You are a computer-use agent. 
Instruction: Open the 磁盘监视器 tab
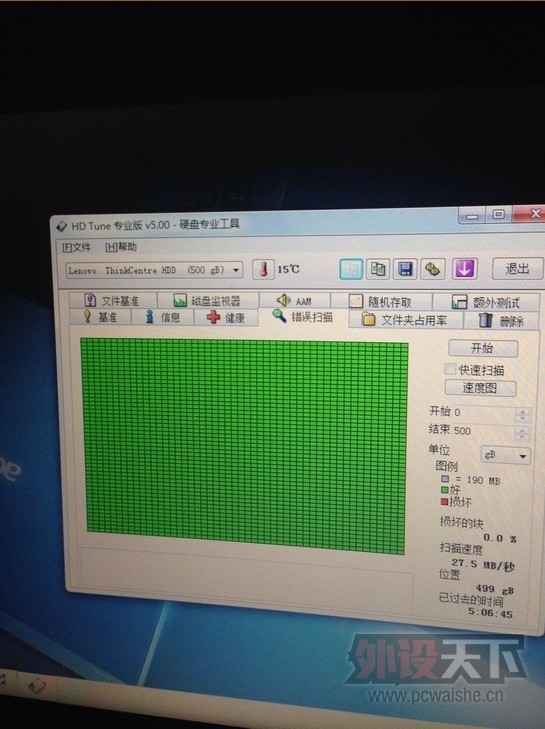pos(207,300)
